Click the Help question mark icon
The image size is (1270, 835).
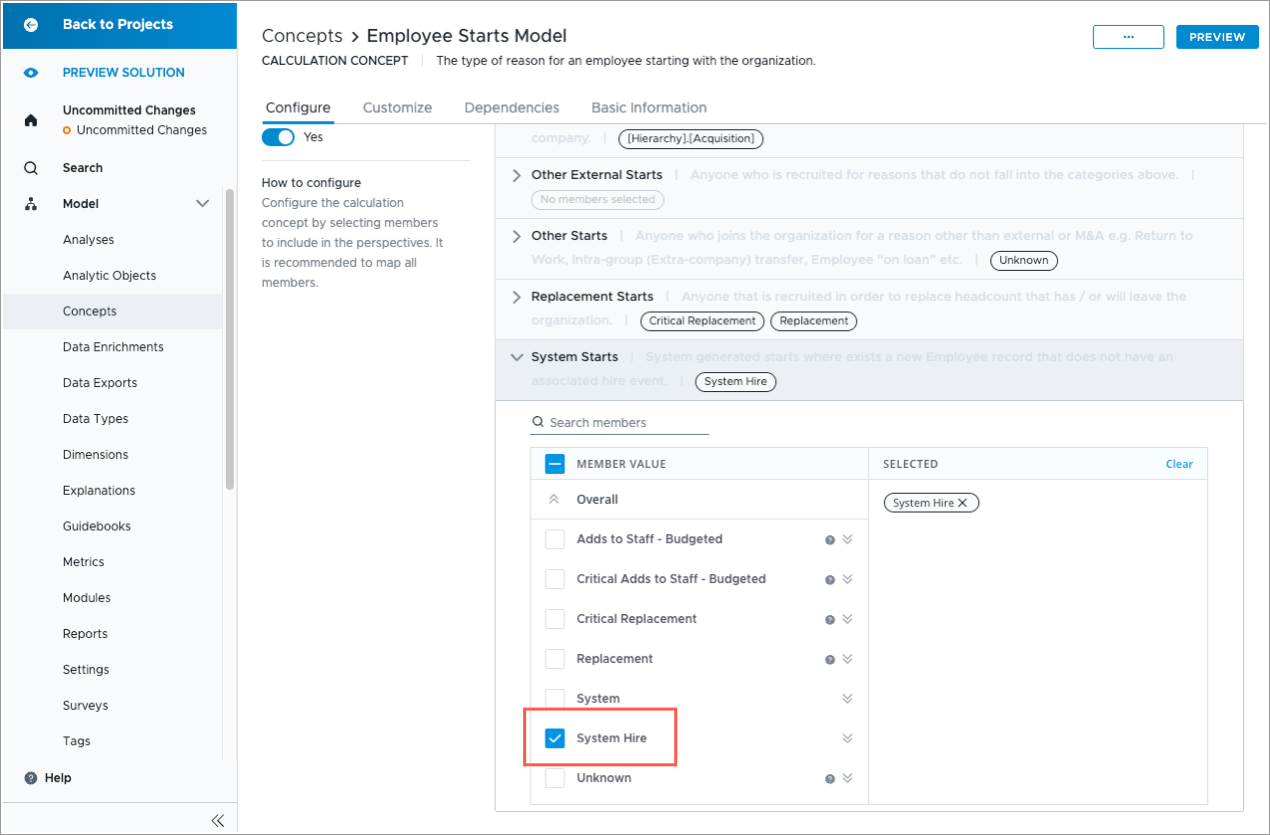(x=31, y=778)
